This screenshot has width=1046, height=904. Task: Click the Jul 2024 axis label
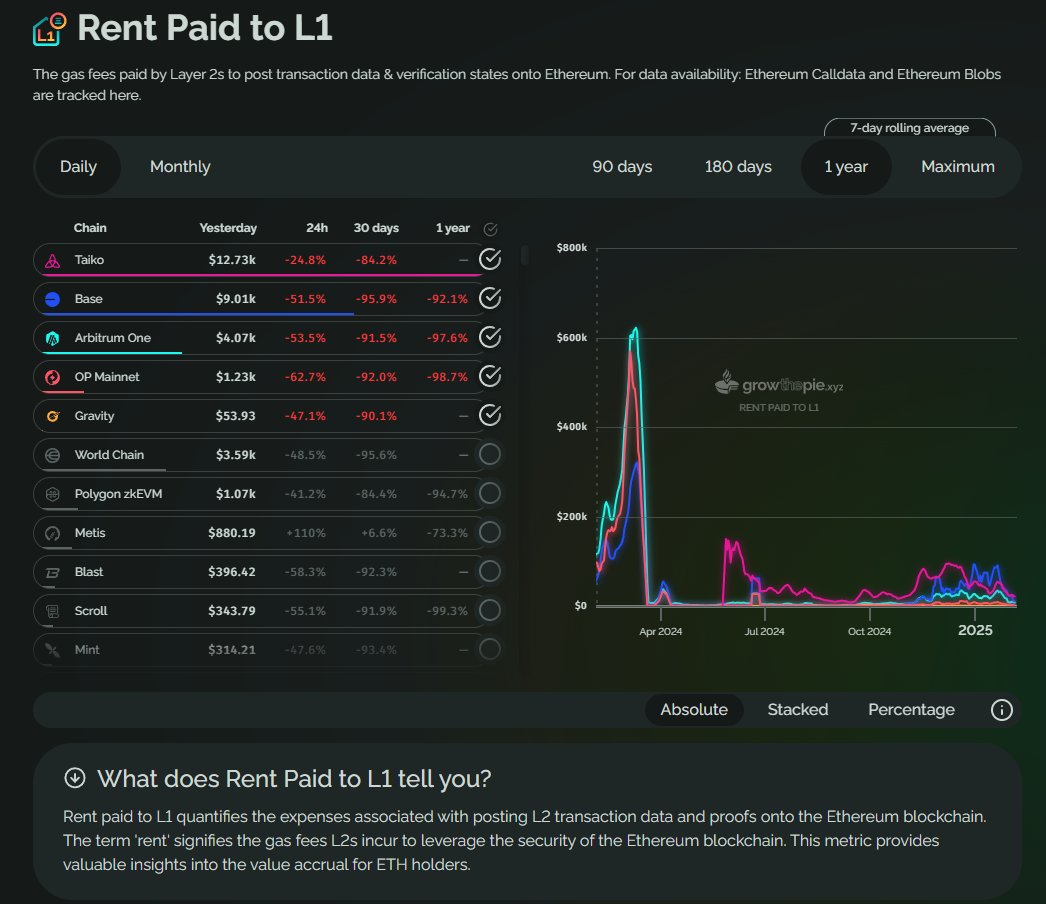(x=764, y=631)
